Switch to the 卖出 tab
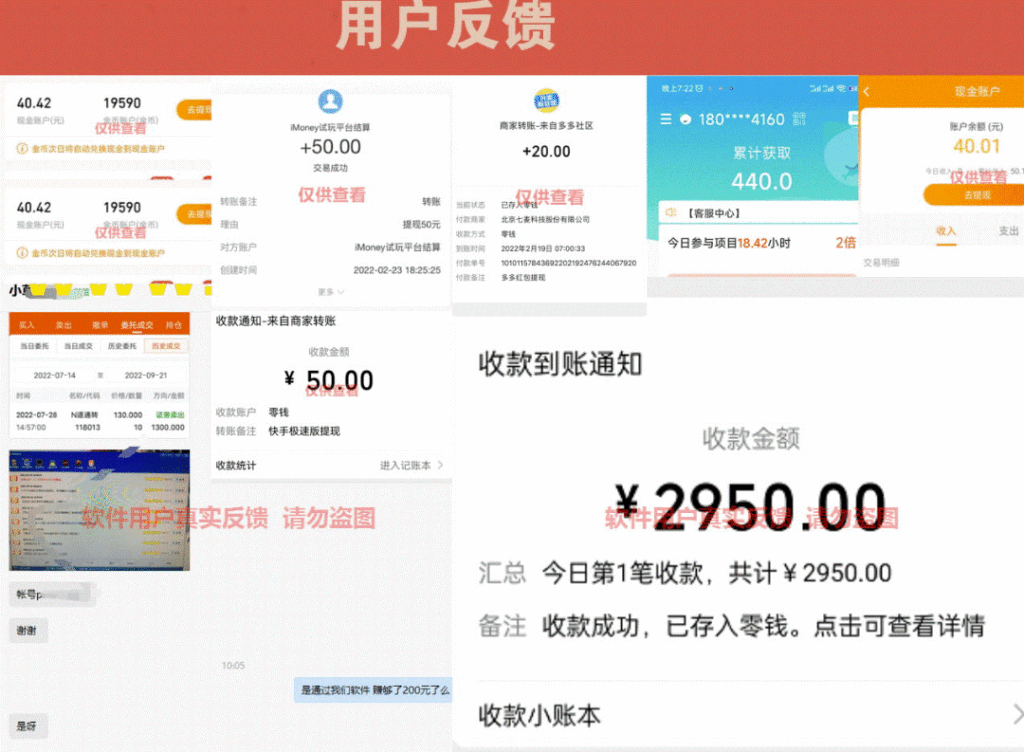The image size is (1024, 752). click(64, 324)
